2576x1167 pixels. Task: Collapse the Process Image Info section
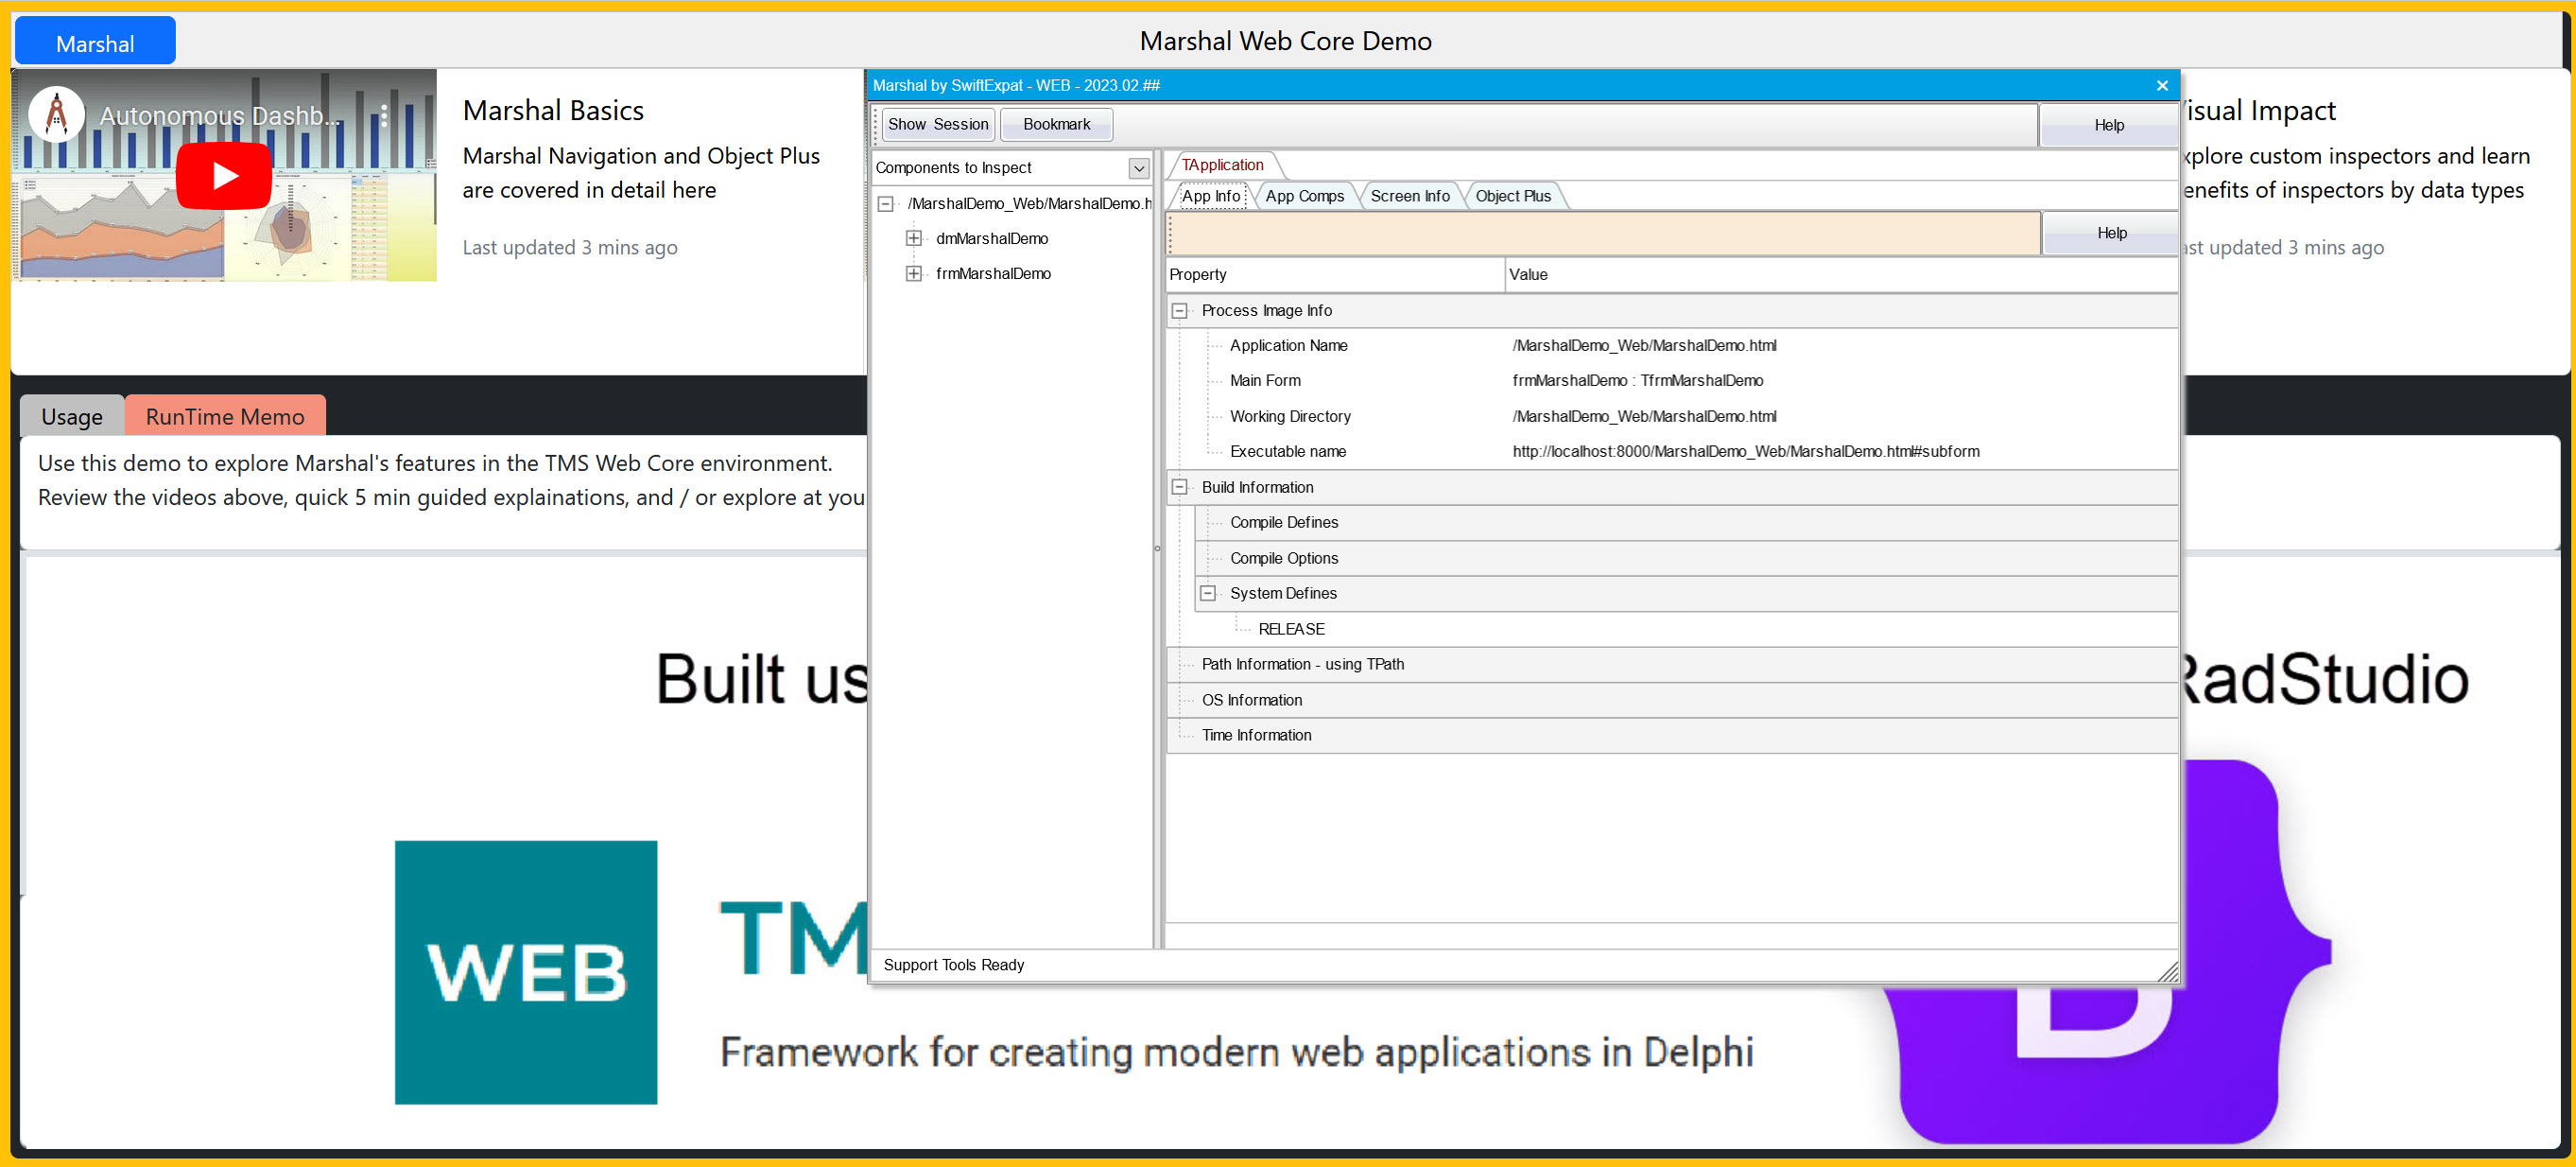tap(1179, 311)
